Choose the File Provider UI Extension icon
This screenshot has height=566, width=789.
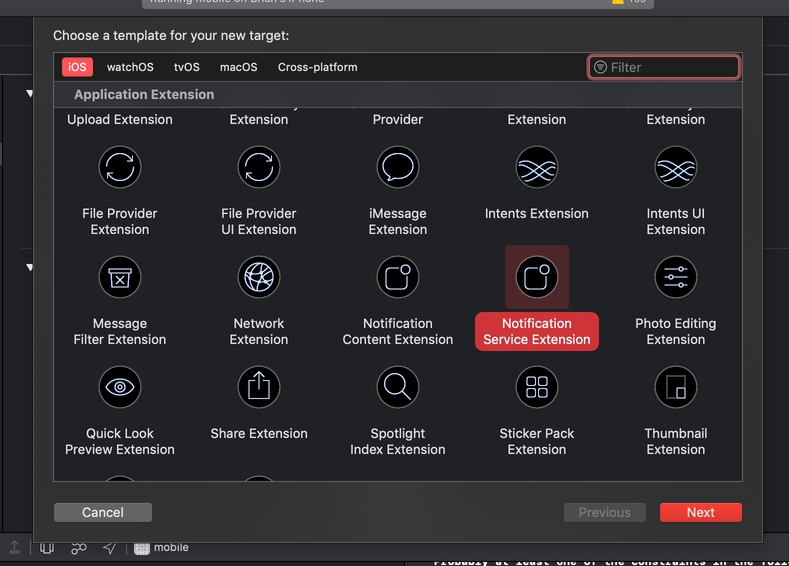pyautogui.click(x=259, y=167)
